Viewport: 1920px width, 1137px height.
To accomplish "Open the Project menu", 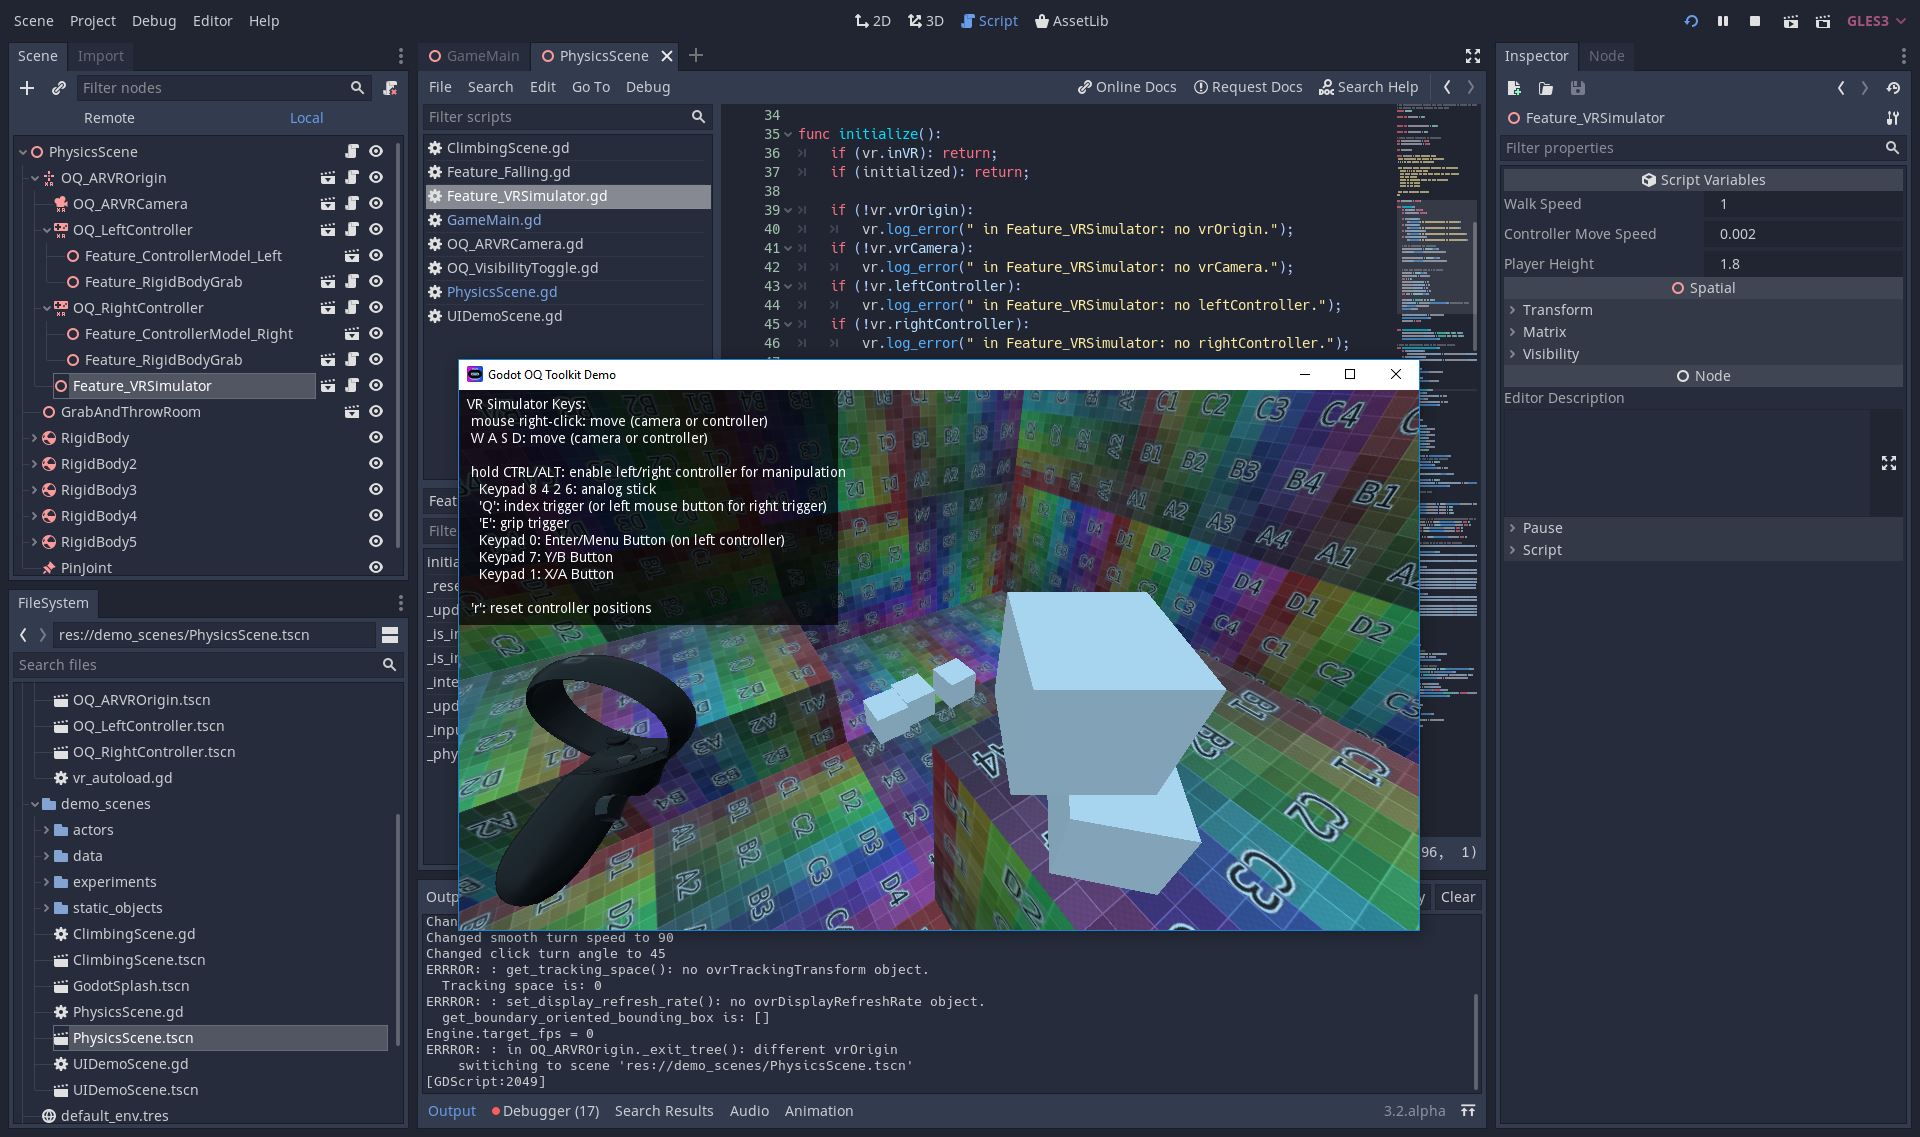I will point(92,21).
